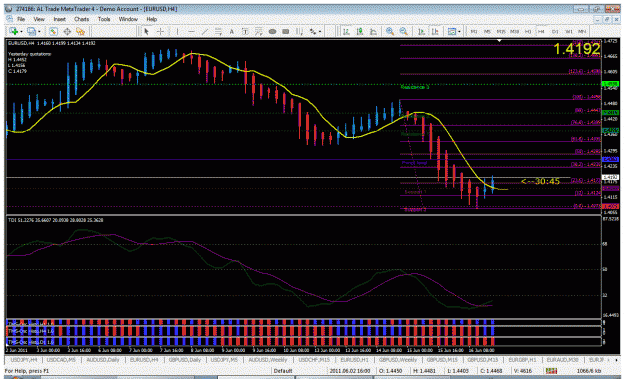Select the Horizontal Line tool
The height and width of the screenshot is (379, 625).
191,31
